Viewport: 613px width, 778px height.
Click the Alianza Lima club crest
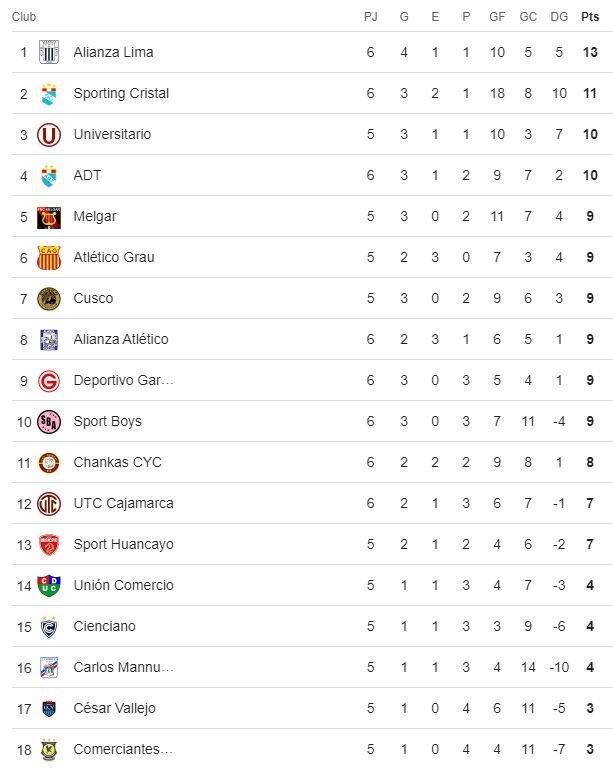pyautogui.click(x=48, y=52)
